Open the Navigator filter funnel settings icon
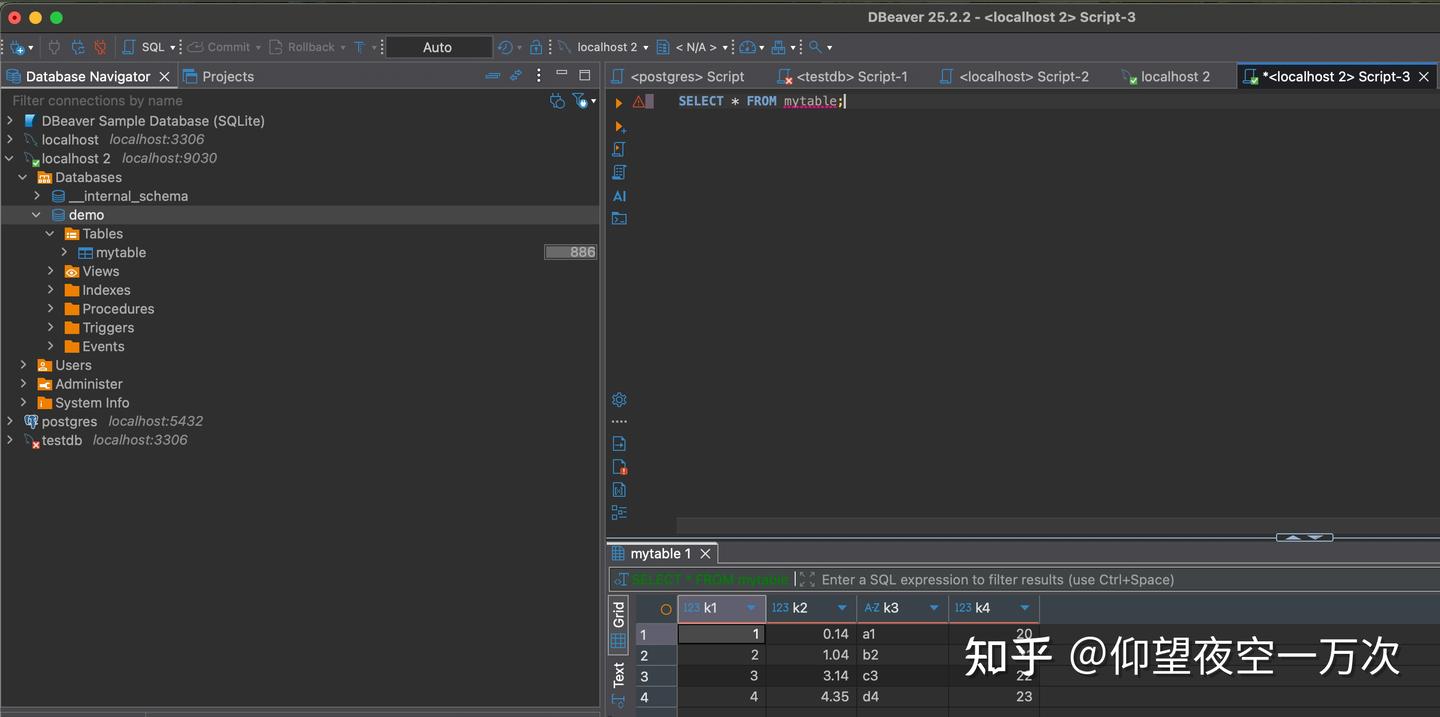Screen dimensions: 1440x717 coord(580,100)
